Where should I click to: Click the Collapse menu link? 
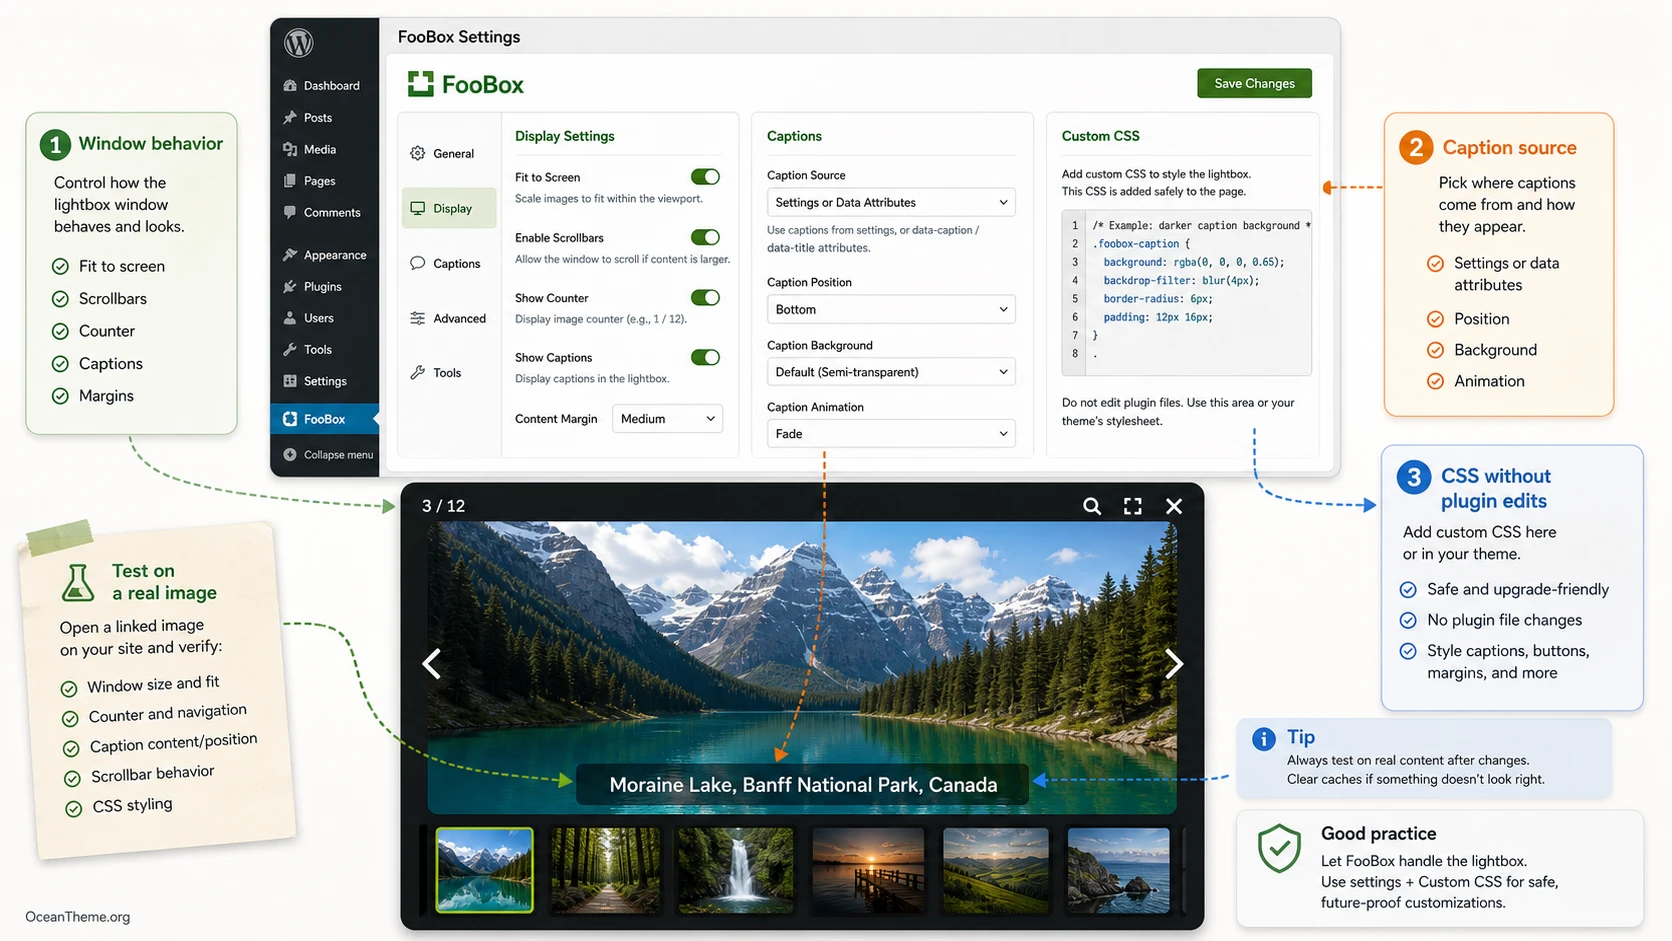click(x=338, y=455)
